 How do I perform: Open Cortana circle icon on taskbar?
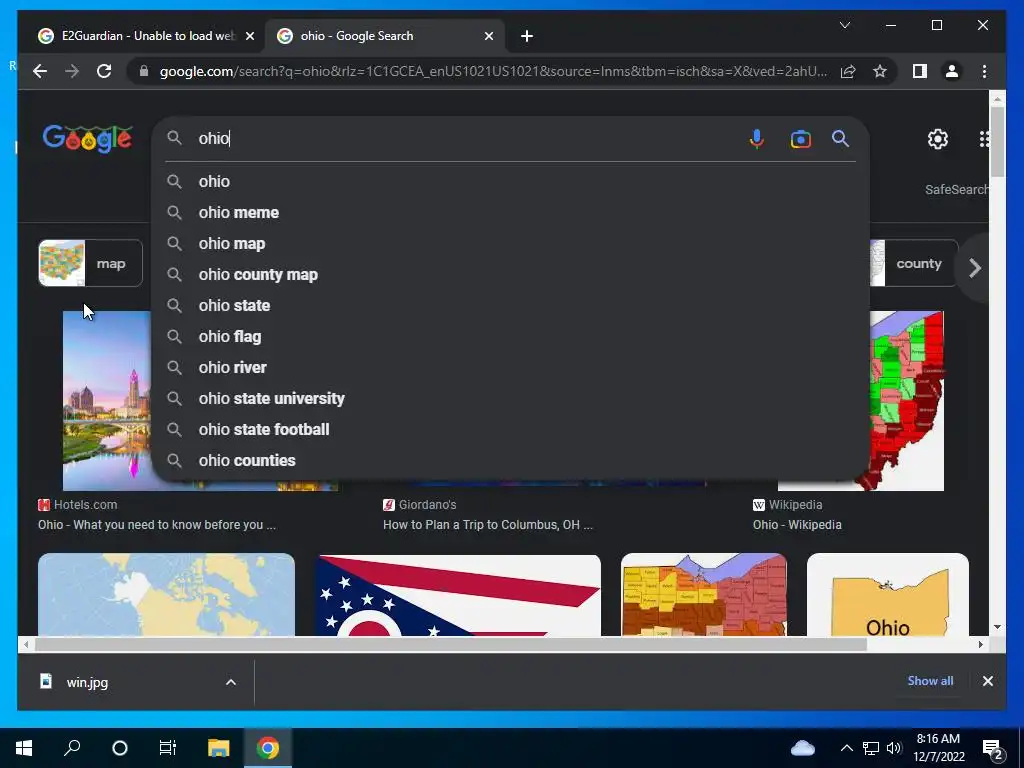click(120, 748)
